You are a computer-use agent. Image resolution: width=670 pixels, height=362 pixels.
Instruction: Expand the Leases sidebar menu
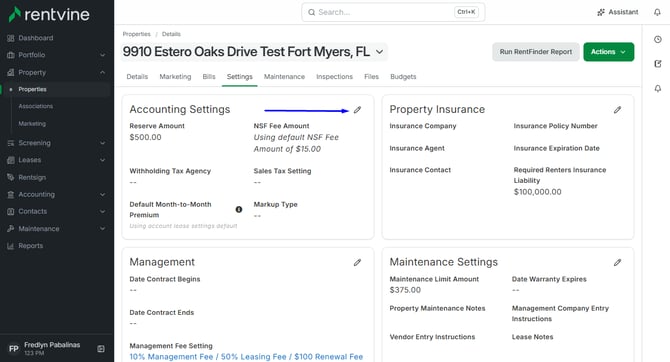[x=103, y=160]
